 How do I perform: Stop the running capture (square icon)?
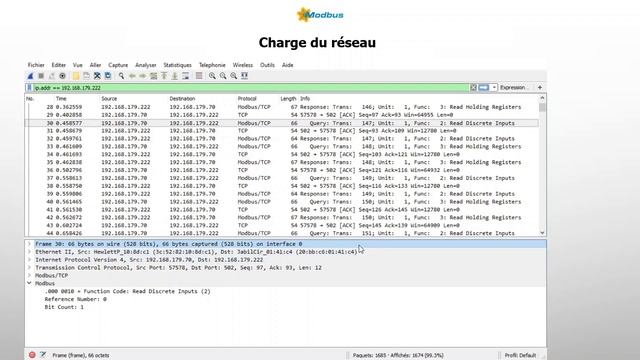(x=41, y=76)
